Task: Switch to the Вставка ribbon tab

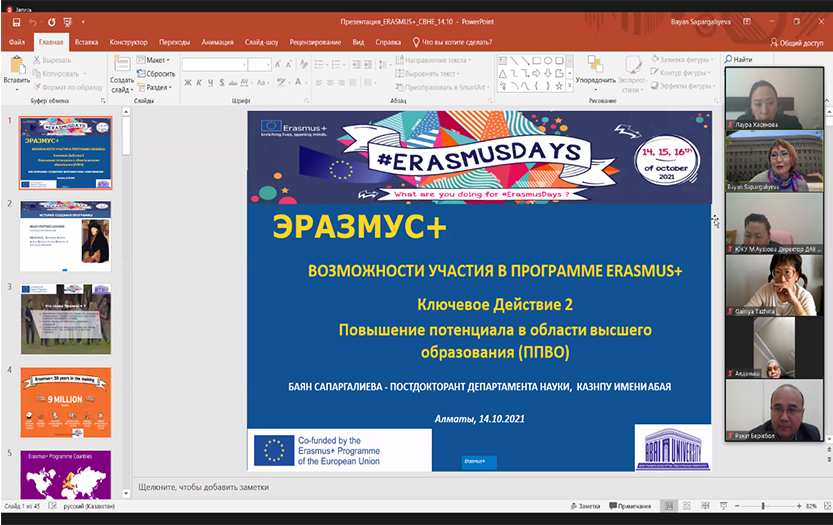Action: [86, 42]
